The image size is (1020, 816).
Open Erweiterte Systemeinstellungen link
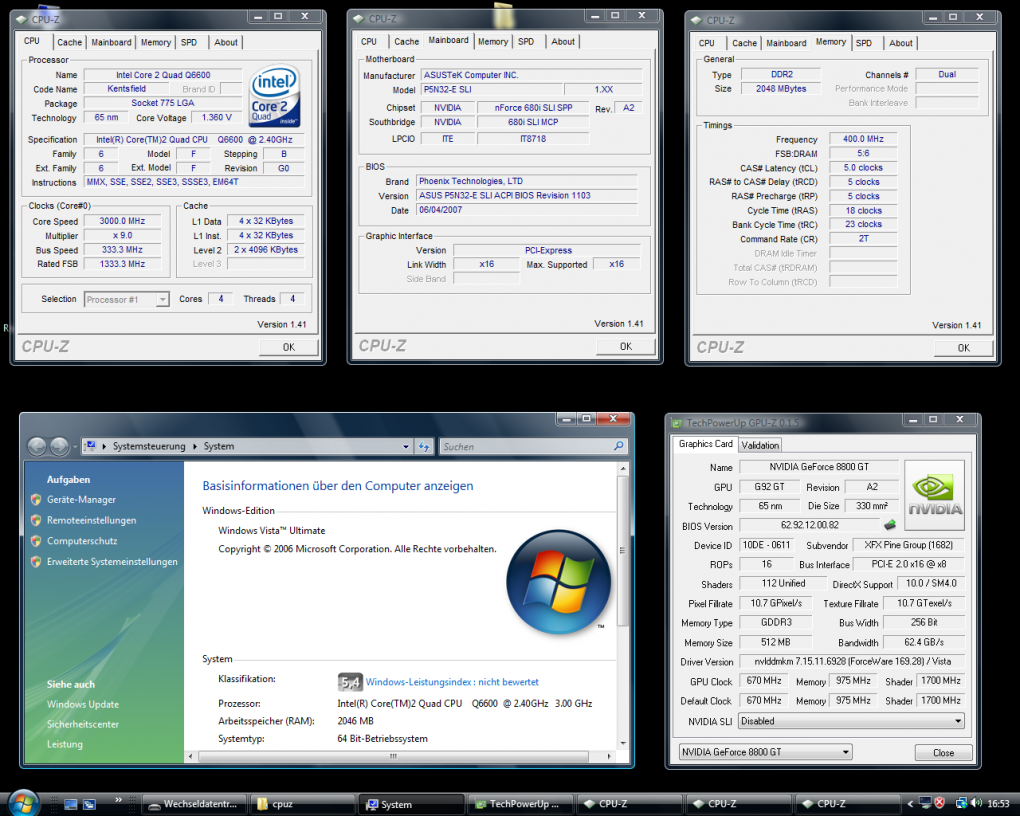click(x=112, y=562)
